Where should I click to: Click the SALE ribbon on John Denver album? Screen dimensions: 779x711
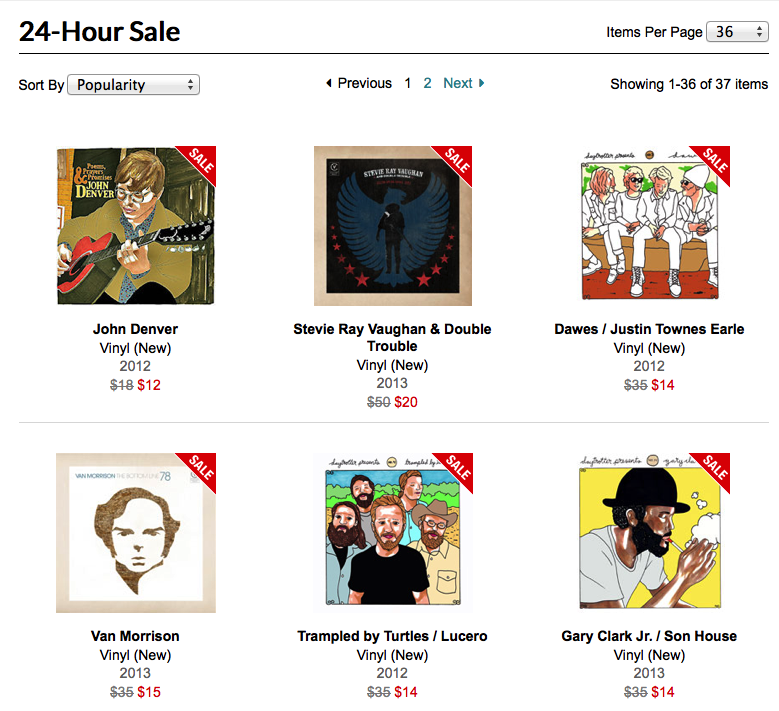[200, 160]
